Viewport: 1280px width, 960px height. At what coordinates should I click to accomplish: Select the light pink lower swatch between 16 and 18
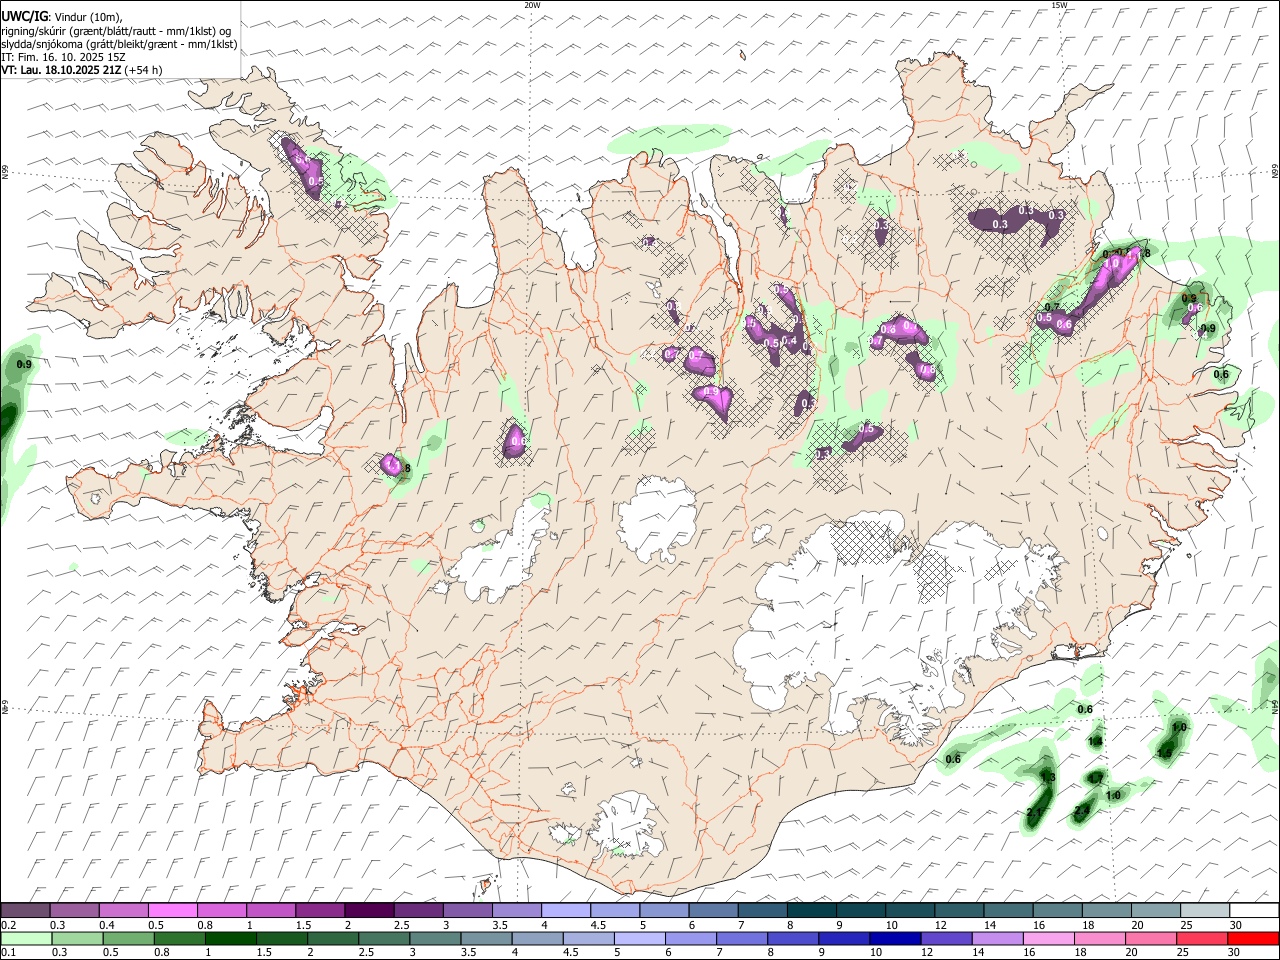click(x=1048, y=938)
